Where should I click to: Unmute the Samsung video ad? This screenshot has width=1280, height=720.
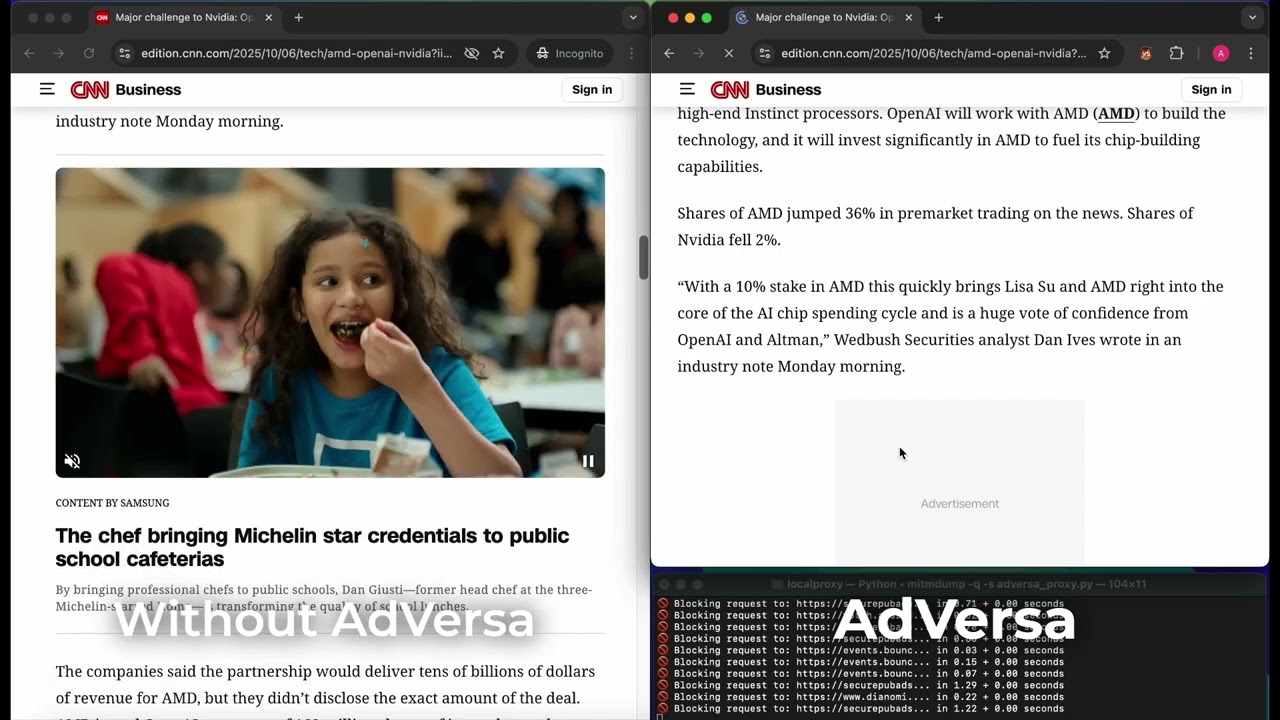coord(72,461)
